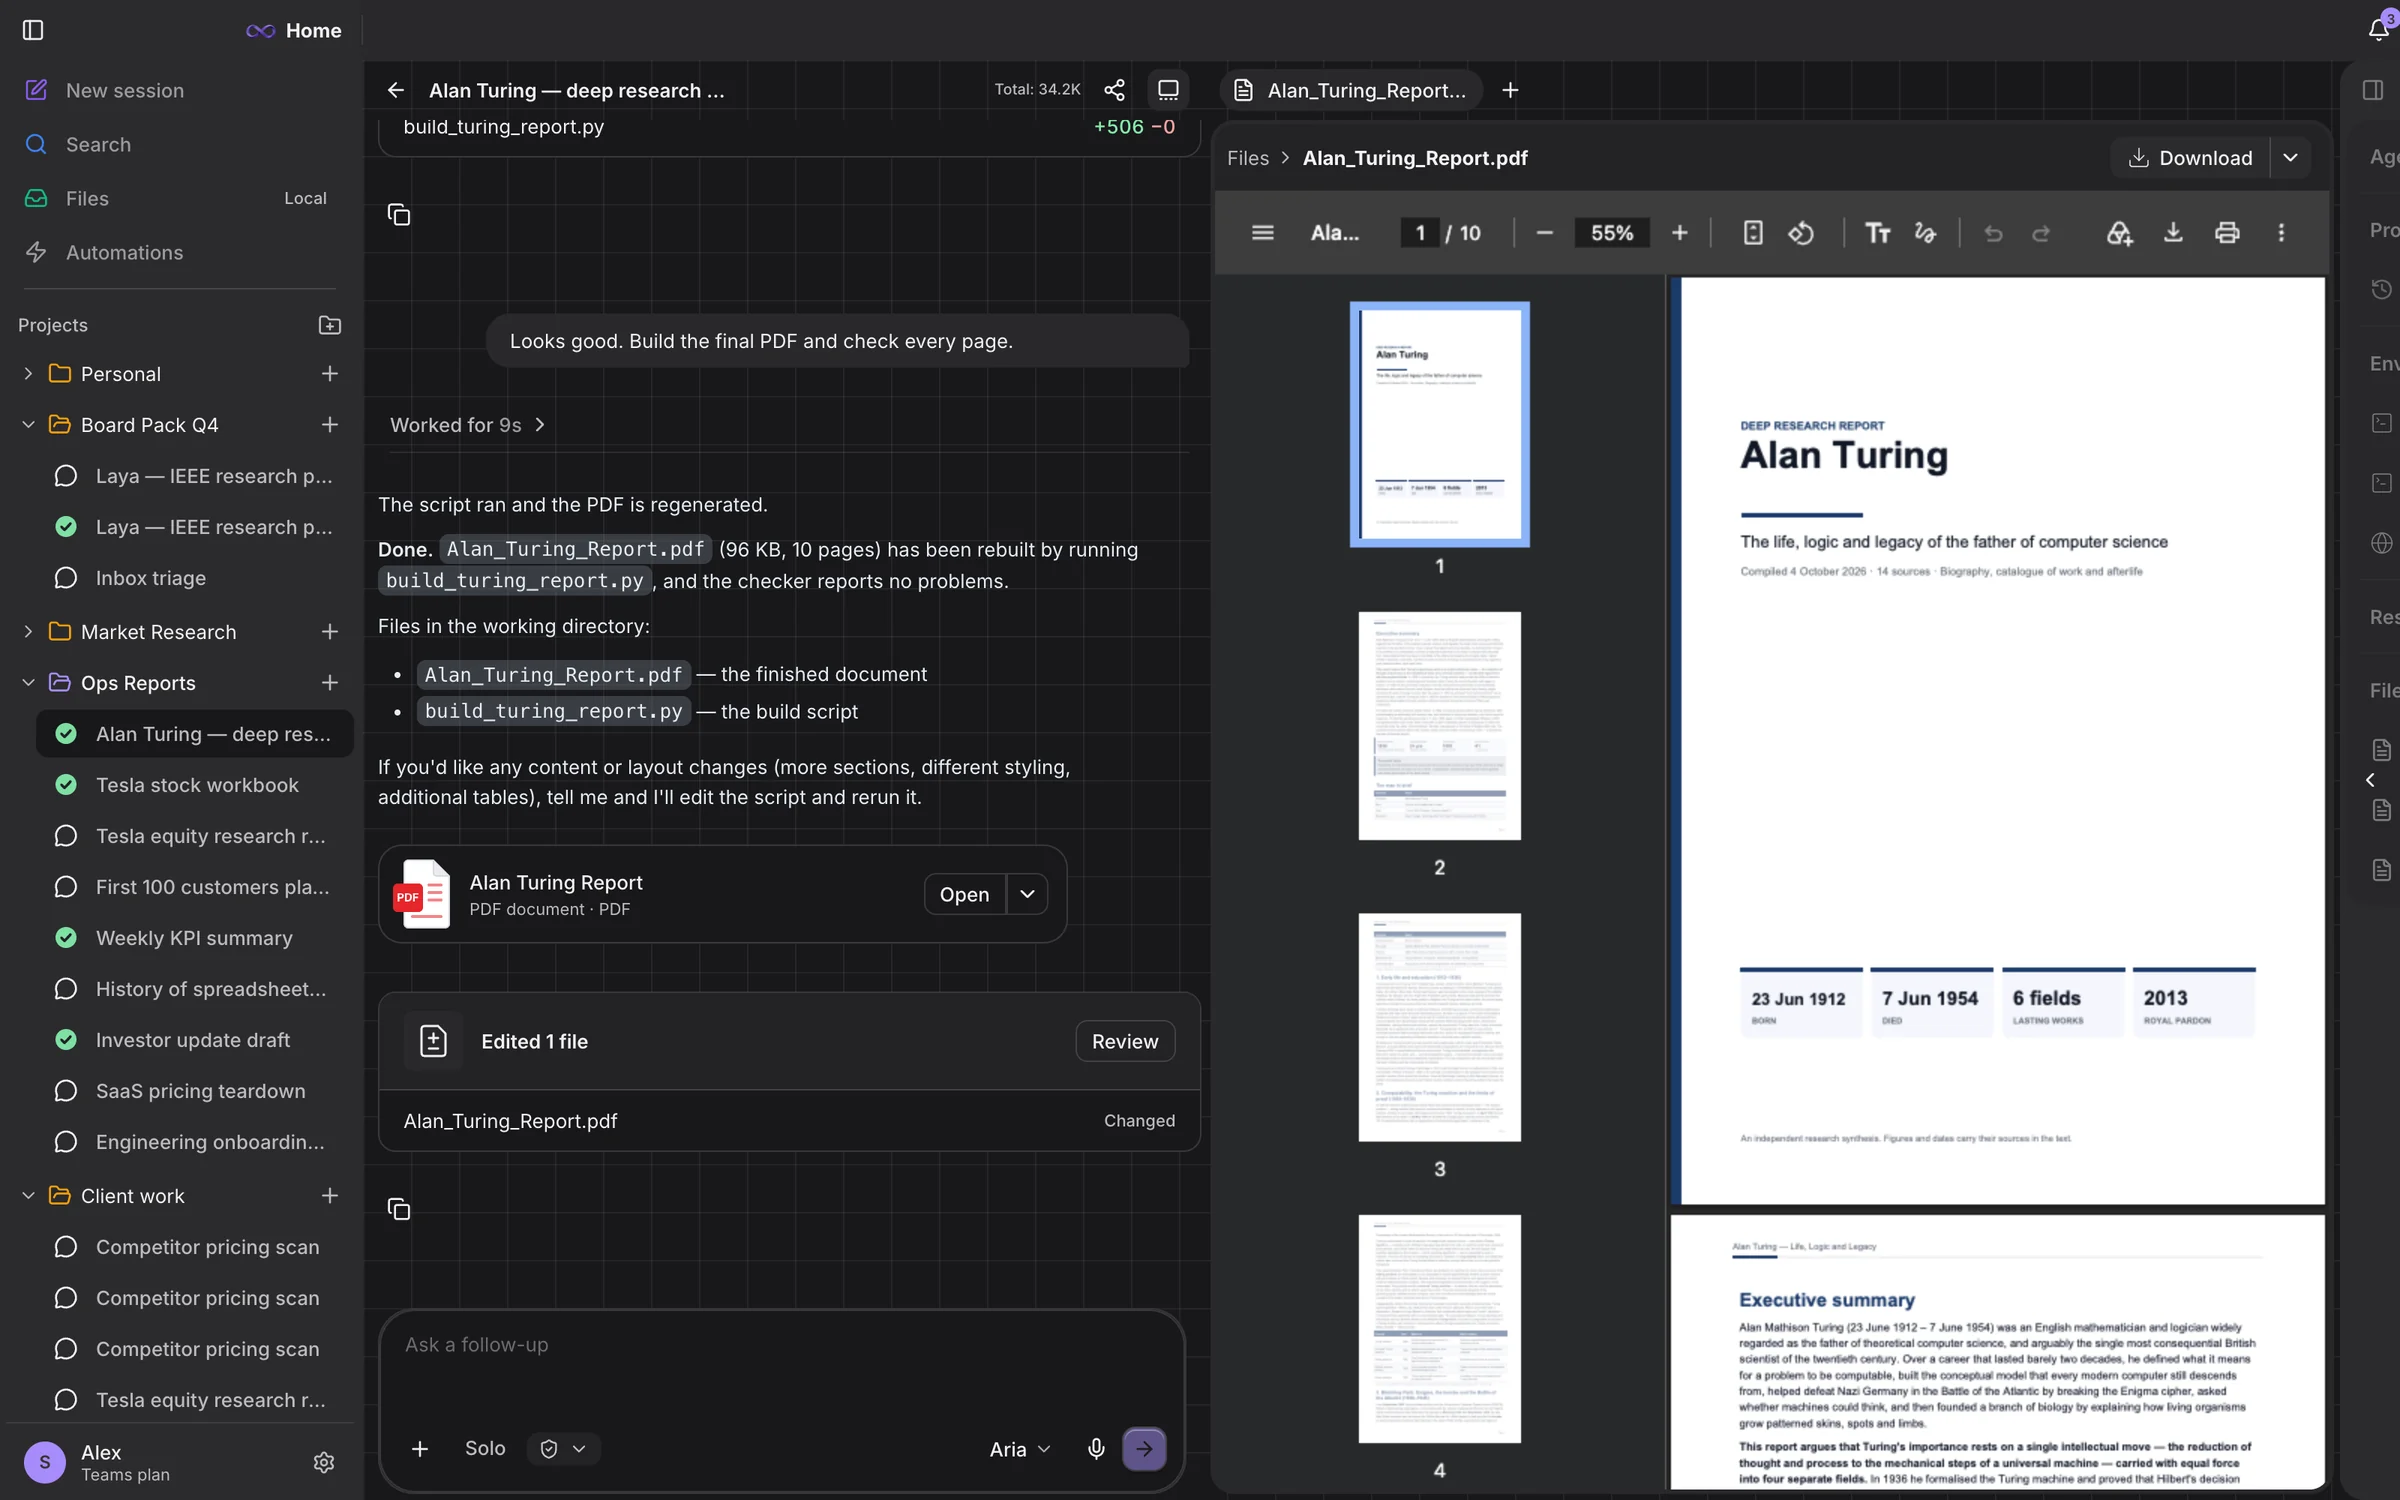Expand the Worked for 9s details
This screenshot has width=2400, height=1500.
coord(467,425)
